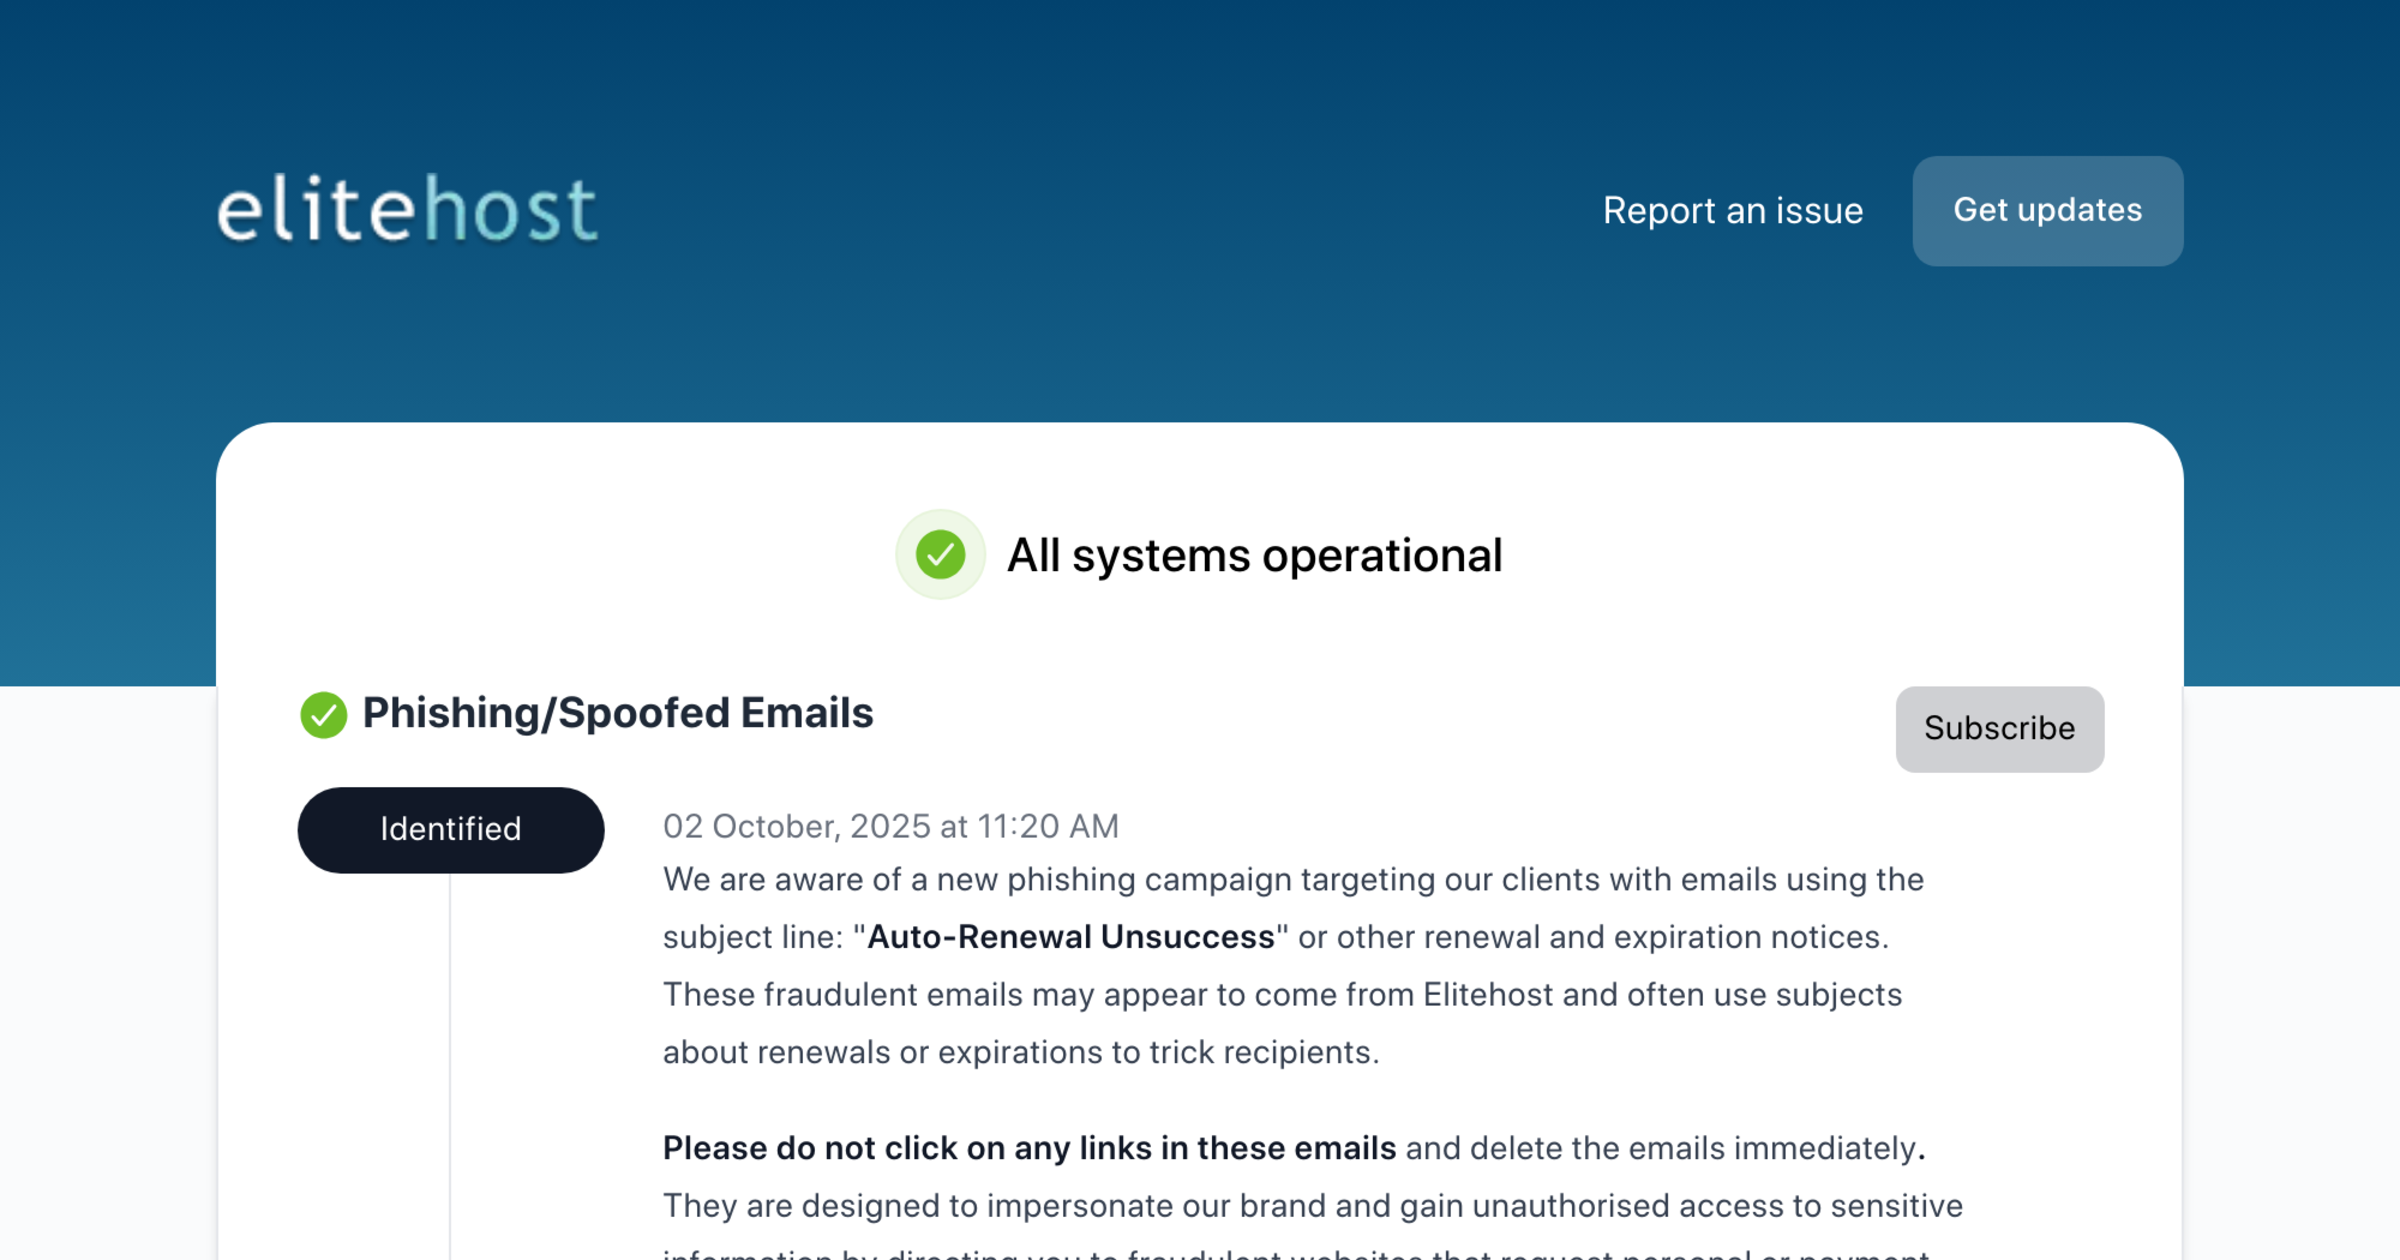Select the bolded Auto-Renewal Unsuccess subject text

[1069, 938]
